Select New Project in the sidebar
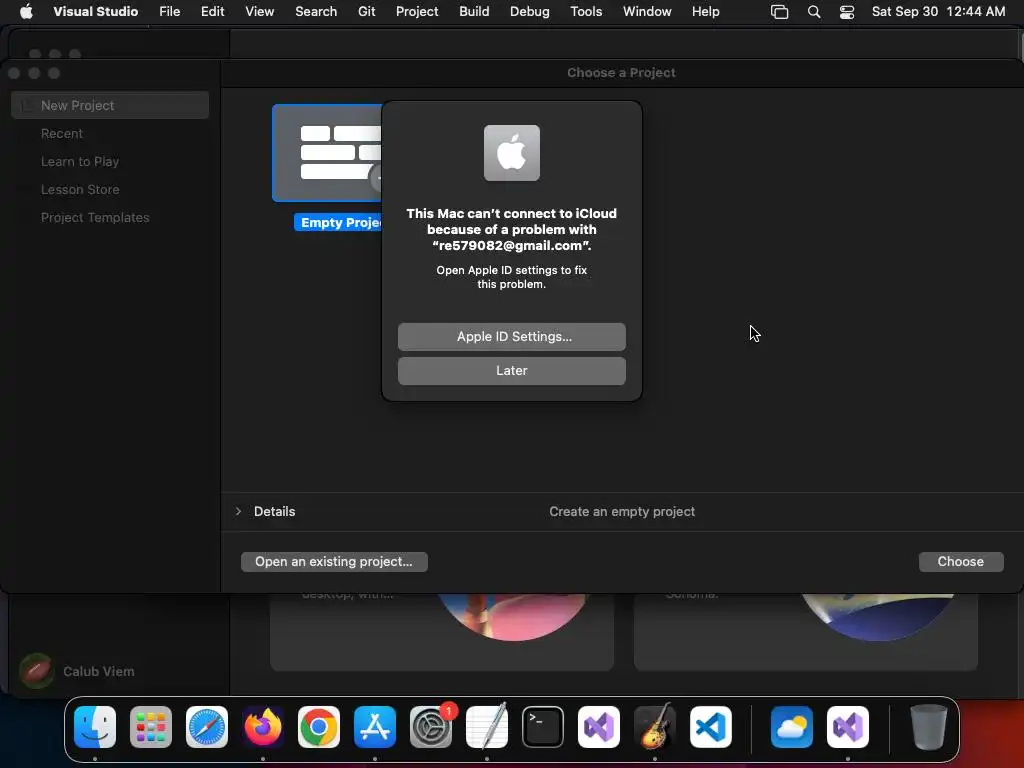Screen dimensions: 1024x768 [x=110, y=105]
